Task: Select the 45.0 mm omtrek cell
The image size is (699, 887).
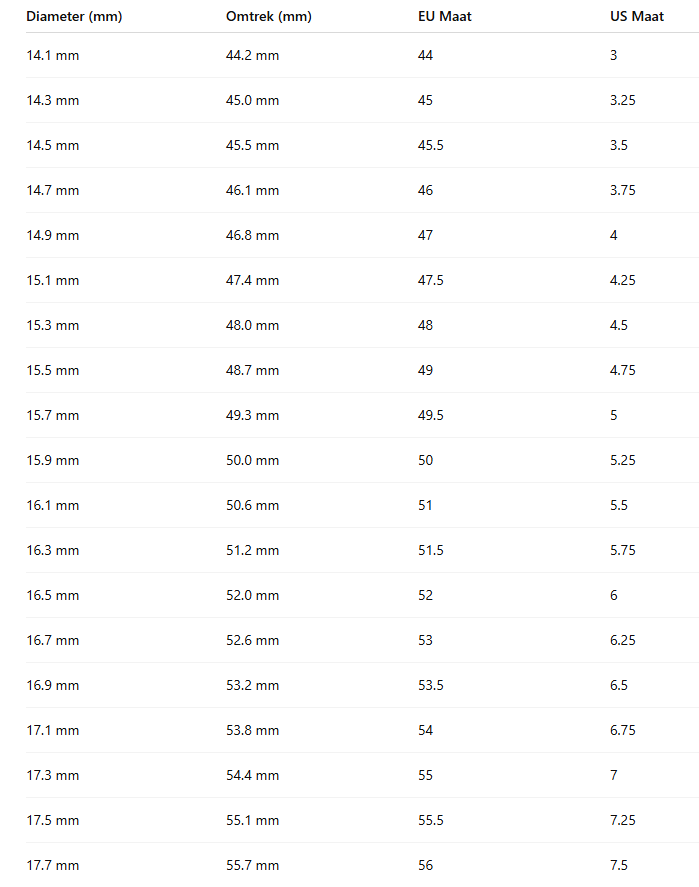Action: 252,100
